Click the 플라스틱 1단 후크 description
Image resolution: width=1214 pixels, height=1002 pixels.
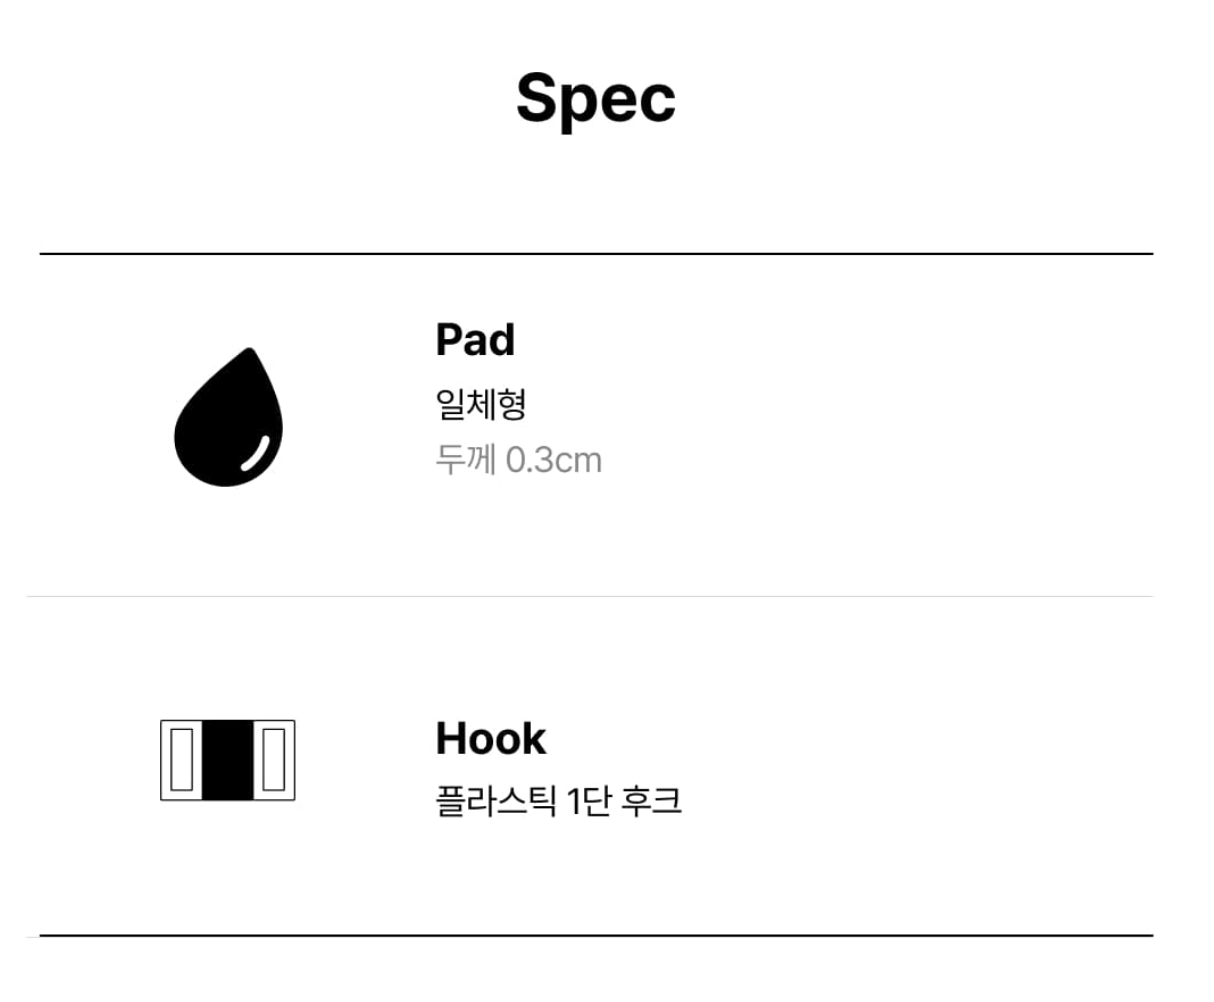point(558,801)
